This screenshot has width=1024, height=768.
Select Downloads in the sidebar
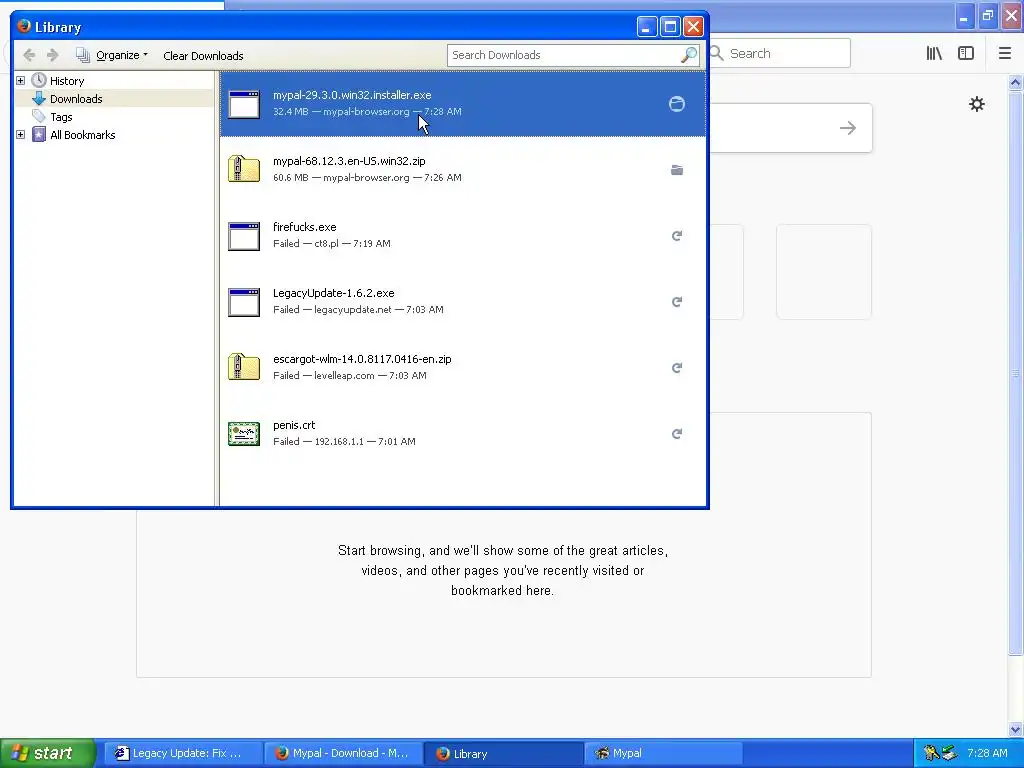pos(76,99)
